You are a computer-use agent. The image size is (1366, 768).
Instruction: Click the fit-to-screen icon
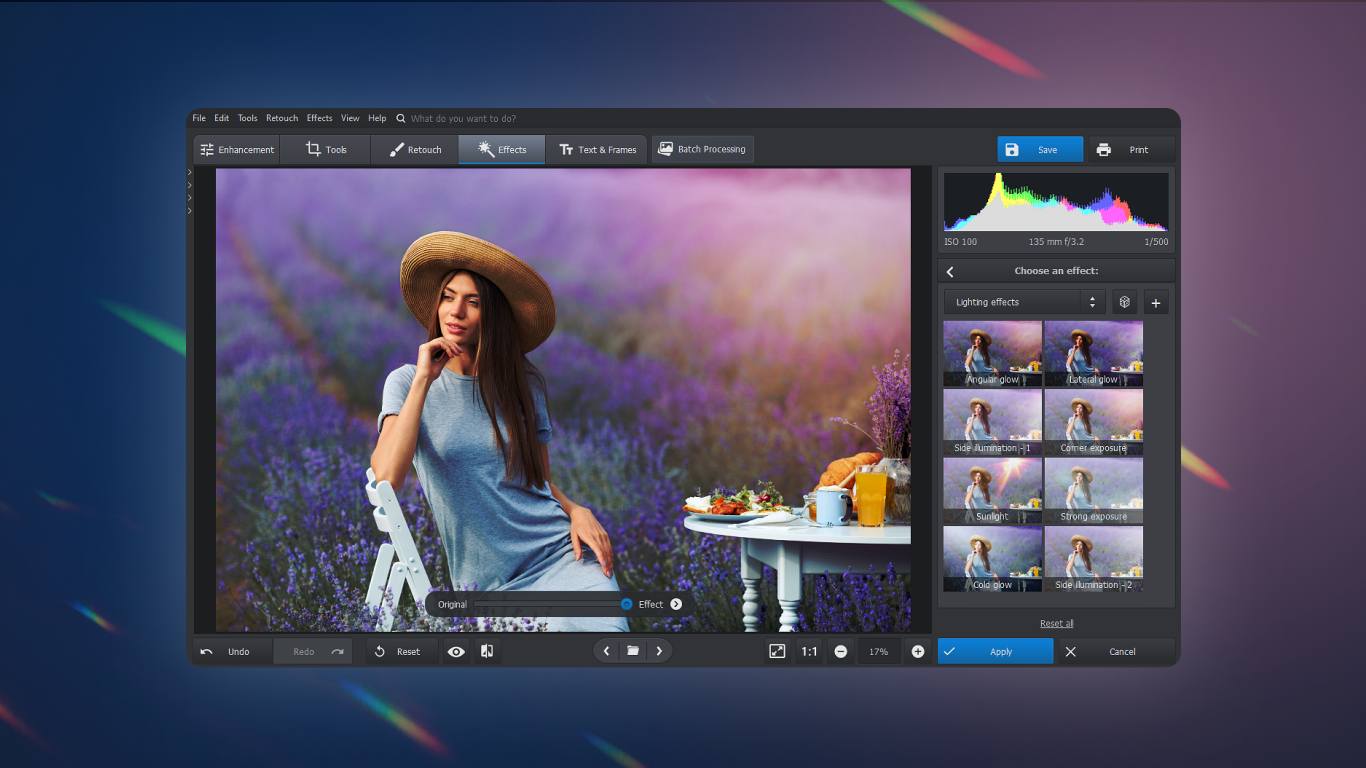coord(777,651)
